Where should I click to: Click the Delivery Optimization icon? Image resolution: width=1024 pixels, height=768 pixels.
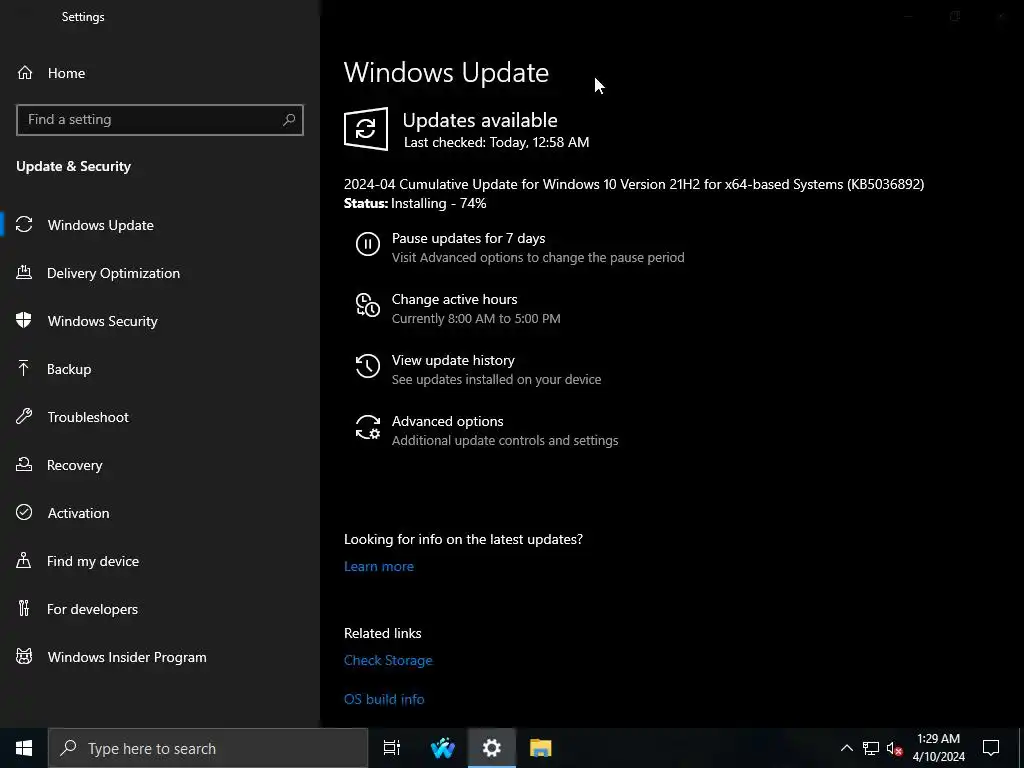pos(24,272)
